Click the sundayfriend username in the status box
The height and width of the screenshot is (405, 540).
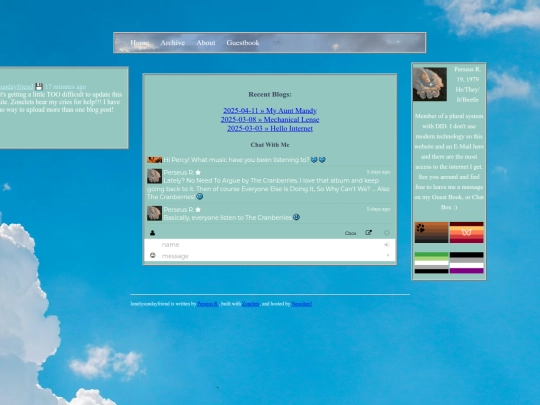click(17, 87)
